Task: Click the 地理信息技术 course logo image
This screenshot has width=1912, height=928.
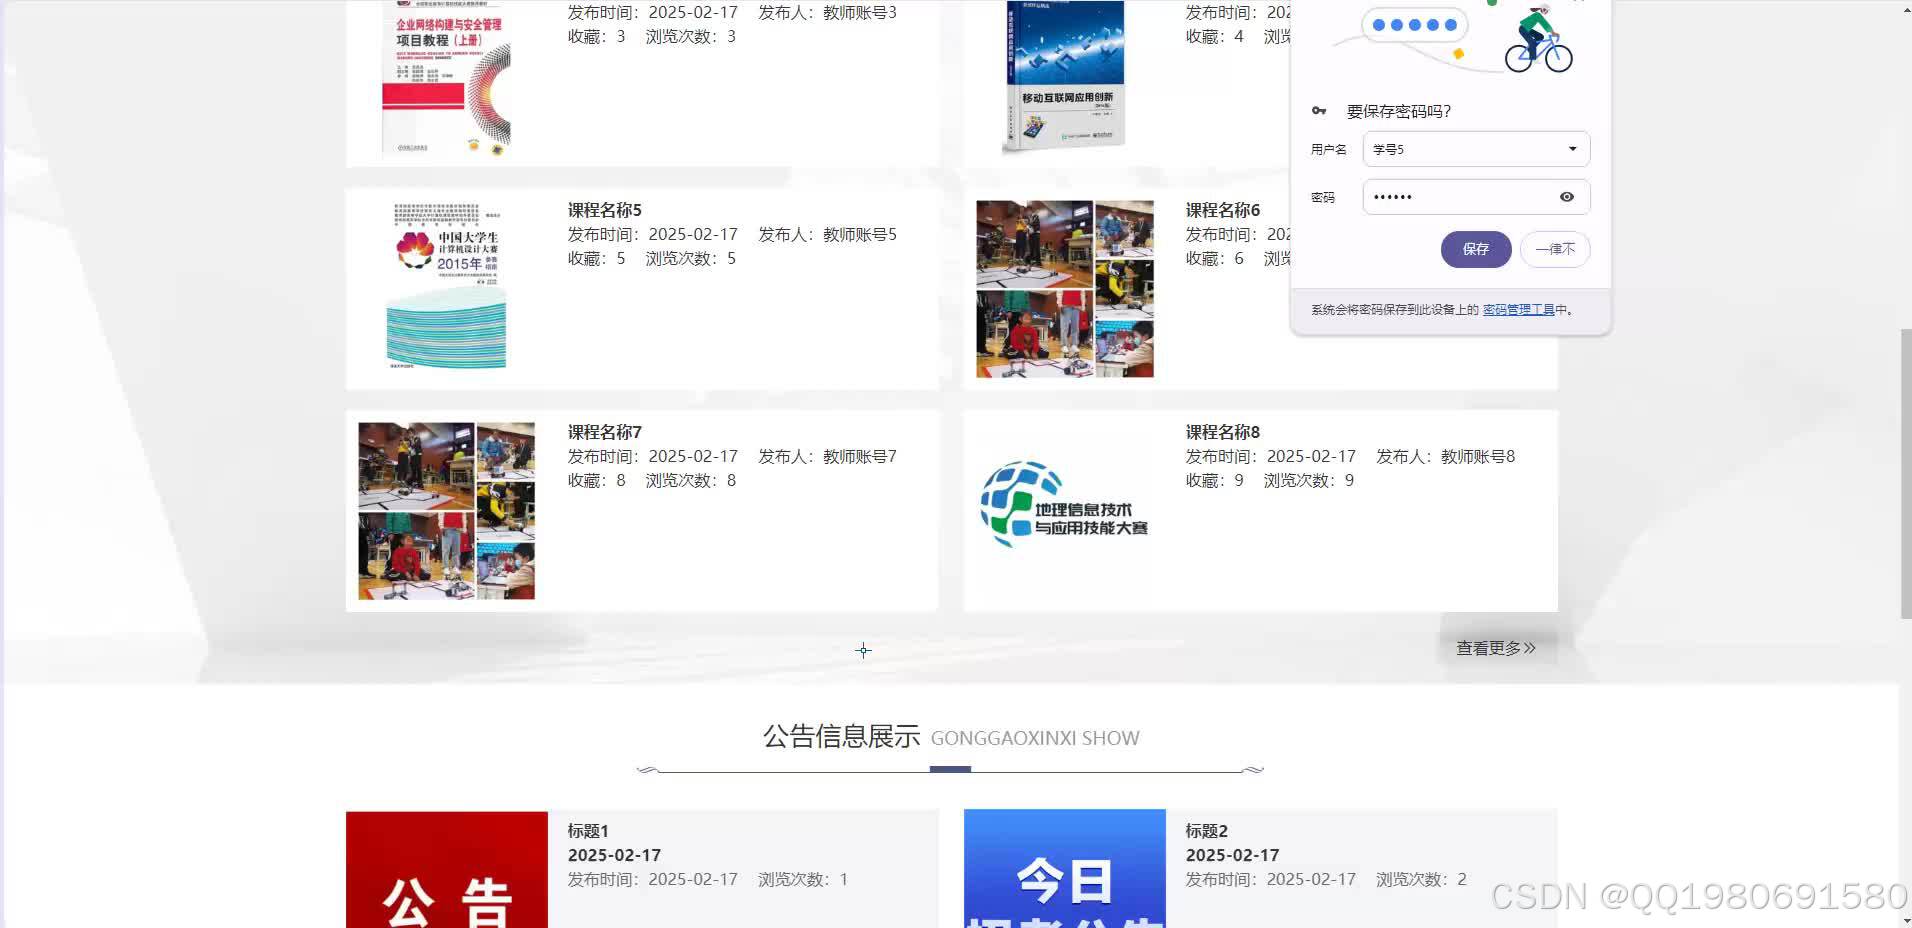Action: point(1063,505)
